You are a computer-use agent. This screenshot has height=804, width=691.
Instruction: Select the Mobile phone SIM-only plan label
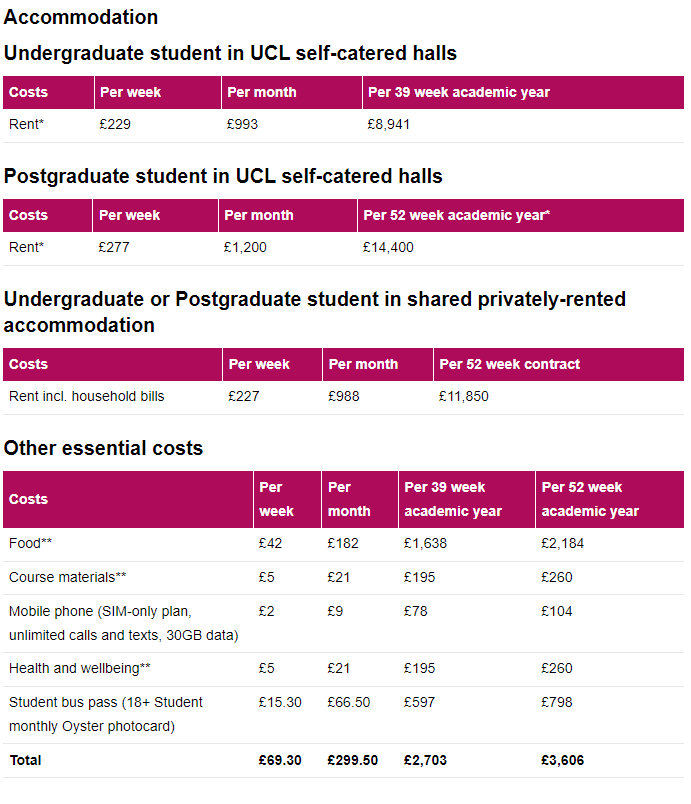(x=100, y=611)
